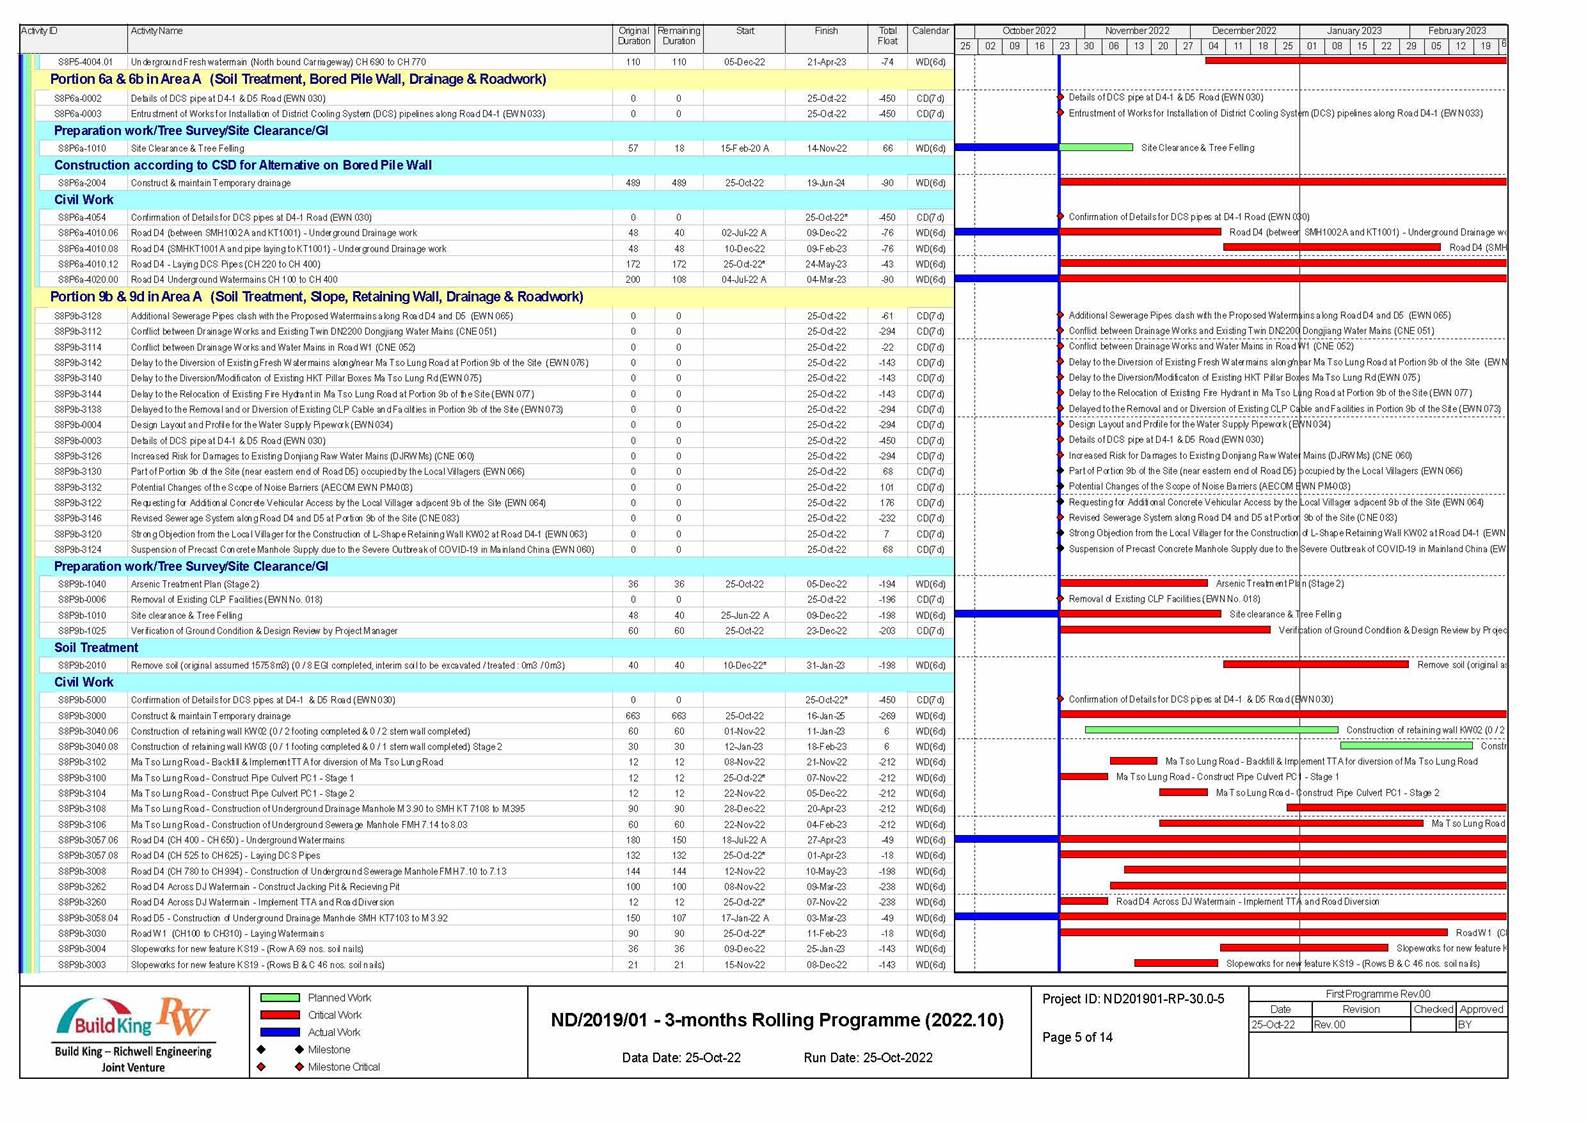Viewport: 1588px width, 1123px height.
Task: Click the January 2023 timescale header
Action: tap(1354, 31)
